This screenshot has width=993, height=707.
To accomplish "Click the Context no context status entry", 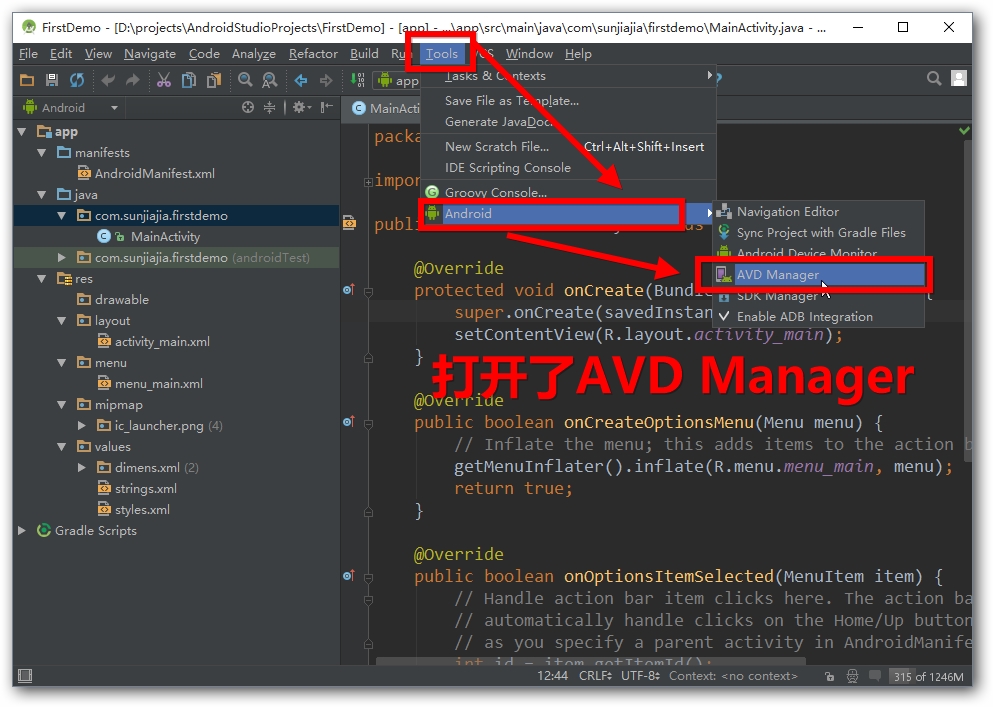I will tap(733, 676).
